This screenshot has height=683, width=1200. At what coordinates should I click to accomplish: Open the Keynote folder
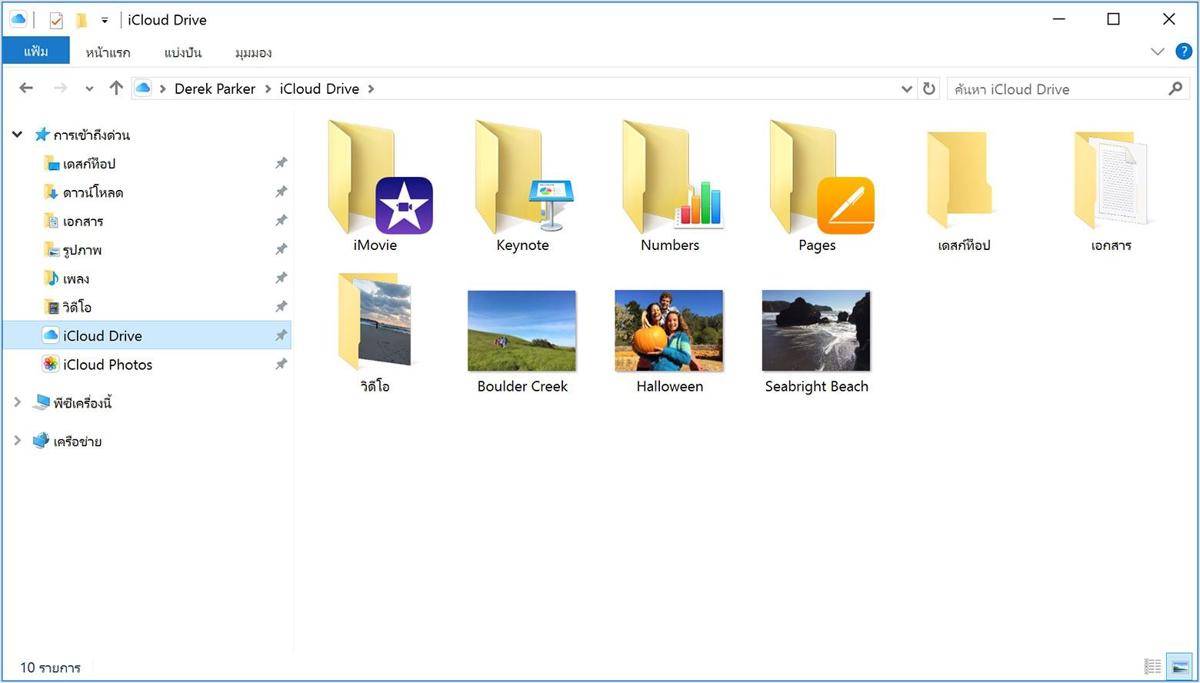[523, 187]
